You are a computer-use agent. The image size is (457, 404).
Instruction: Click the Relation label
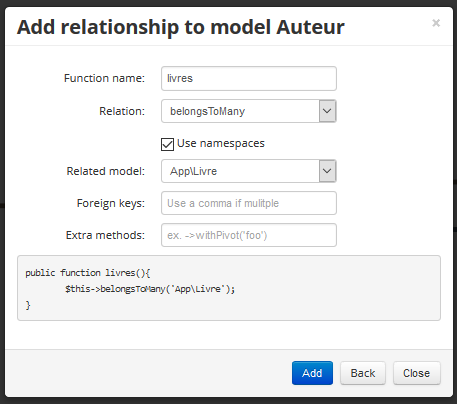tap(122, 111)
